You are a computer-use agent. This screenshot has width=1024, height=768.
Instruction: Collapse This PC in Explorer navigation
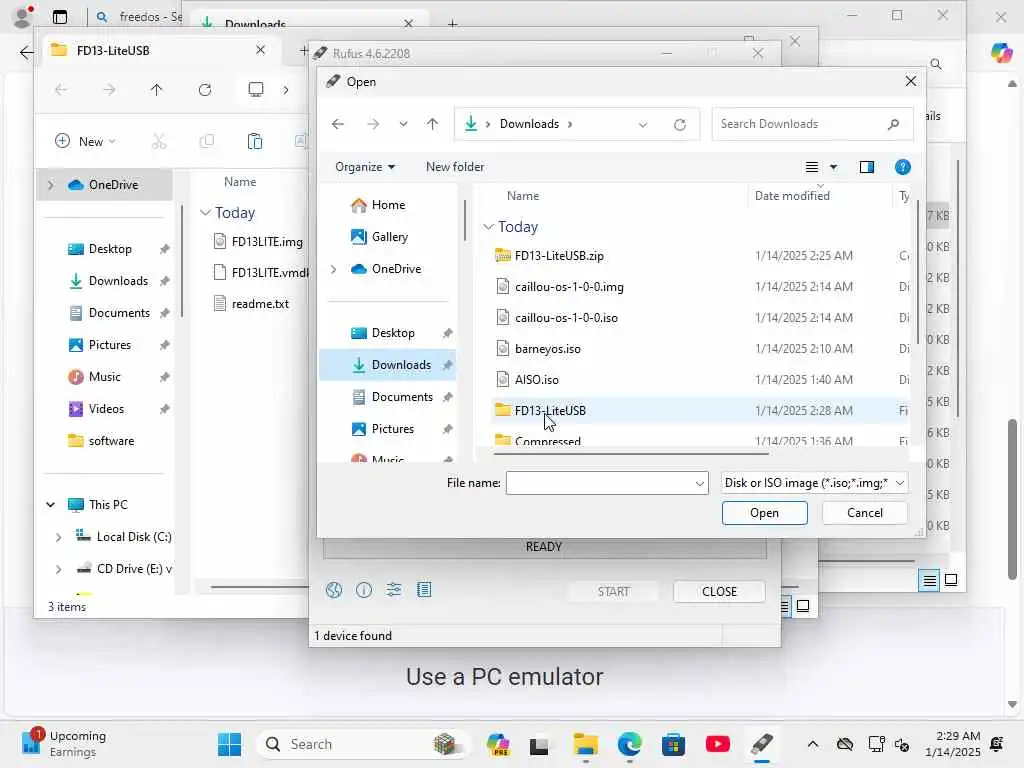[x=50, y=505]
